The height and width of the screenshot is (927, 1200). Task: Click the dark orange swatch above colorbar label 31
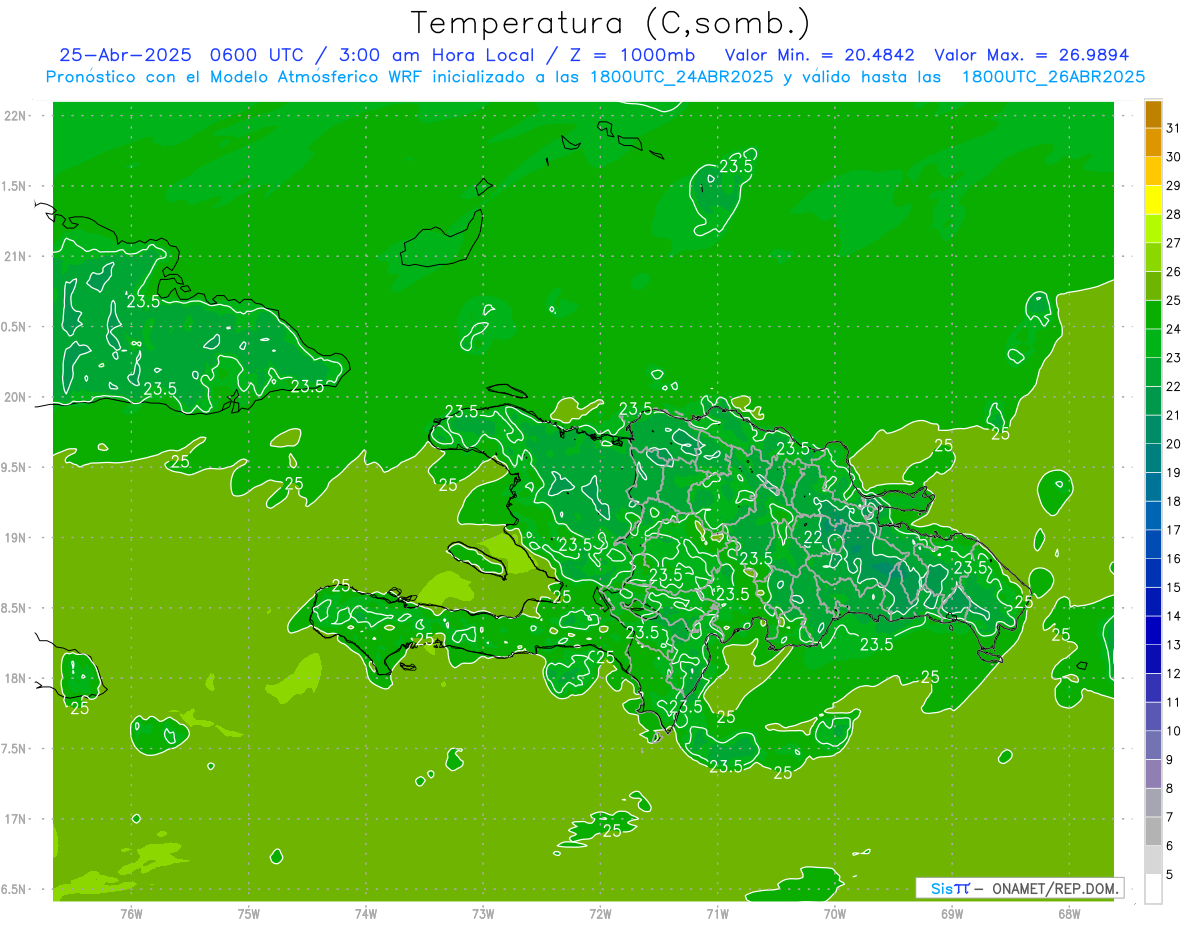coord(1153,115)
